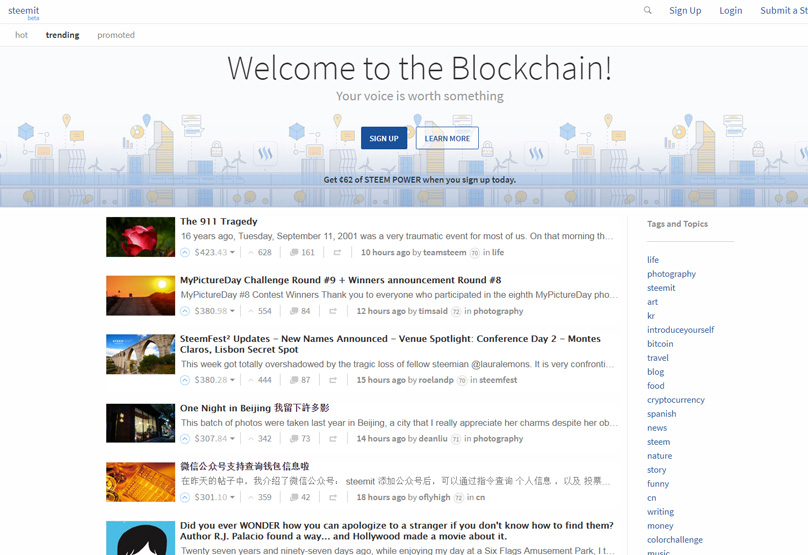Open author oflyhigh profile
Viewport: 808px width, 555px height.
click(x=434, y=498)
